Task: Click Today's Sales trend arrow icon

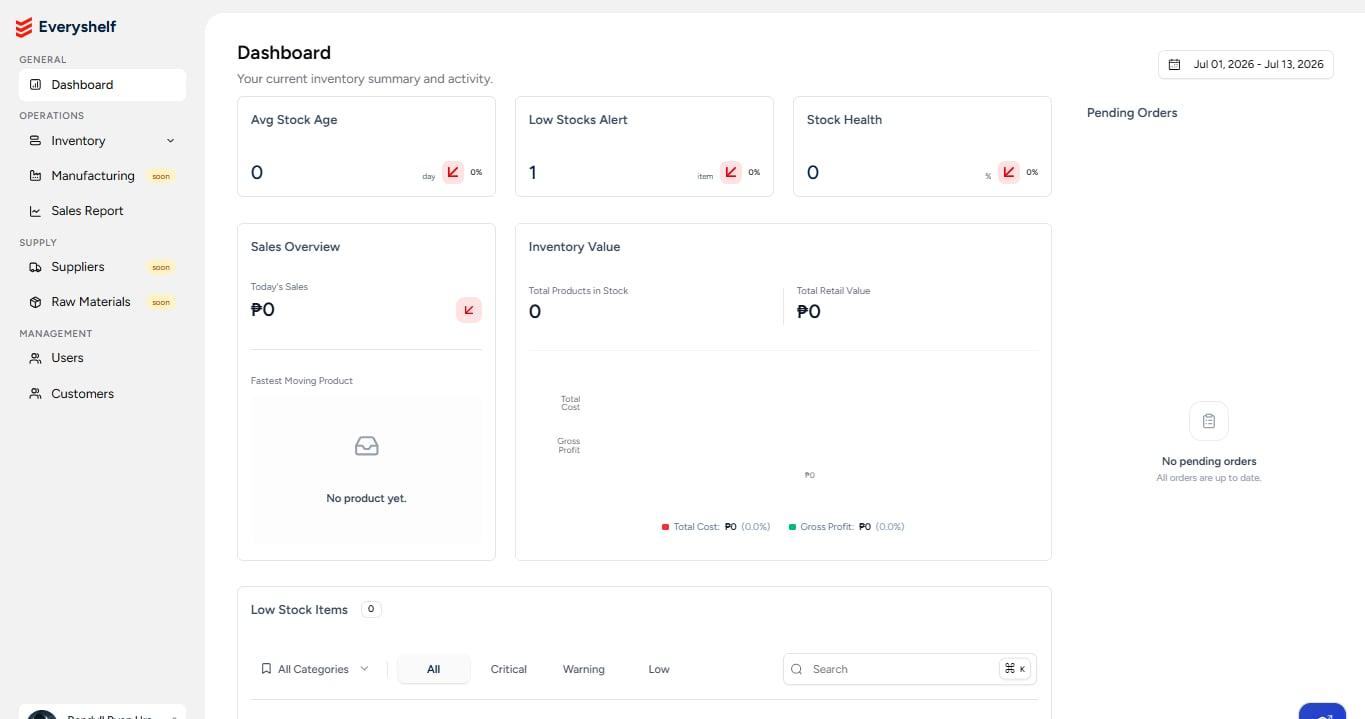Action: [x=469, y=310]
